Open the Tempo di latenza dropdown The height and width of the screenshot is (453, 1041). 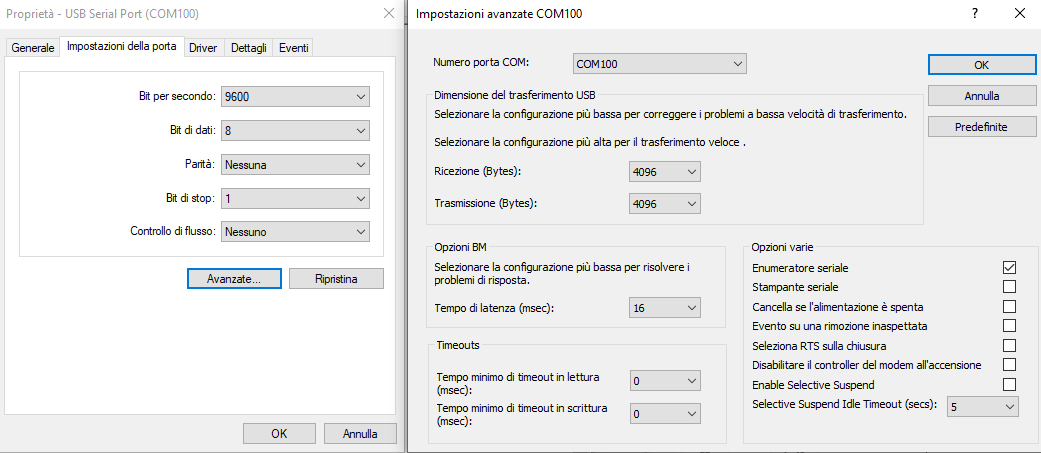(665, 308)
